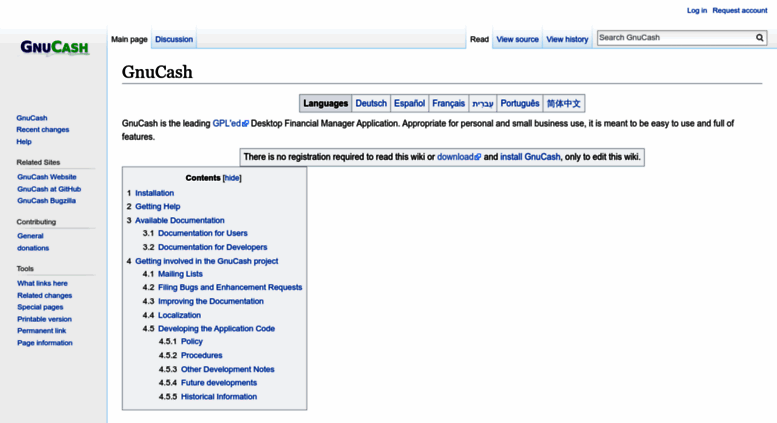Open the View source tab

[x=517, y=39]
